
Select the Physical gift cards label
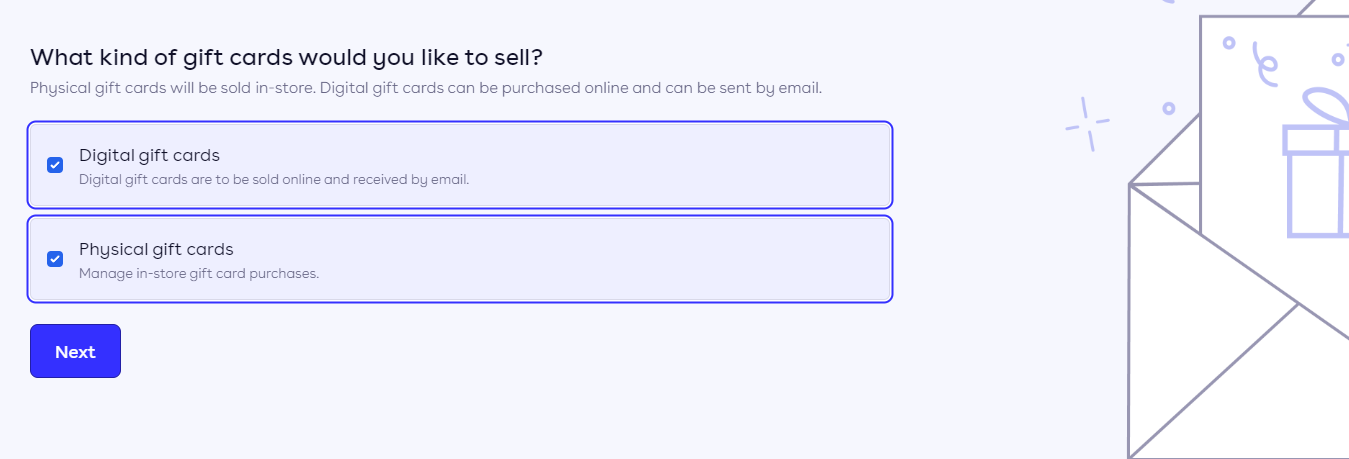click(x=156, y=249)
